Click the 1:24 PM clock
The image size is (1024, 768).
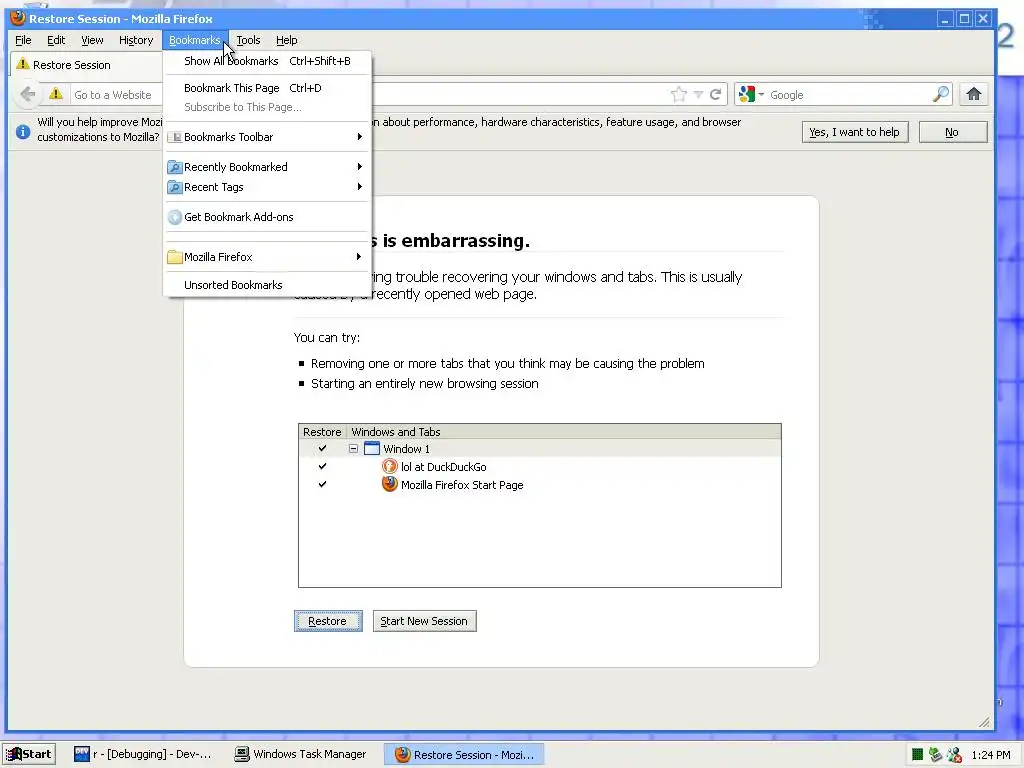[991, 755]
